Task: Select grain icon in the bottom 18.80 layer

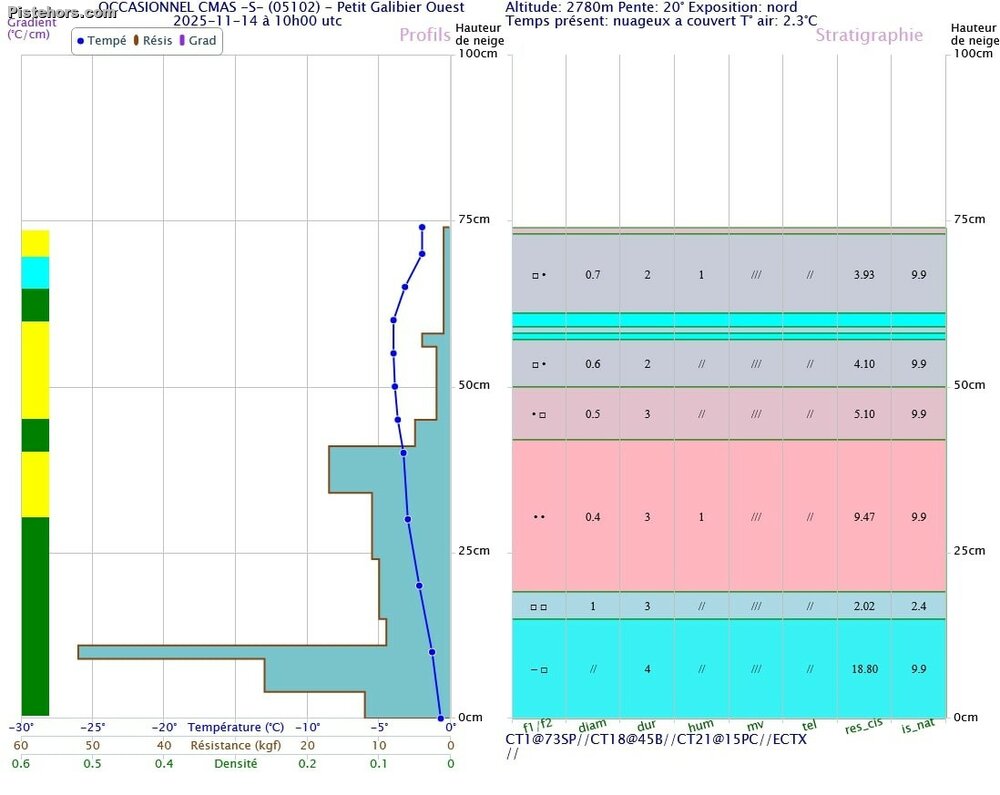Action: [x=539, y=669]
